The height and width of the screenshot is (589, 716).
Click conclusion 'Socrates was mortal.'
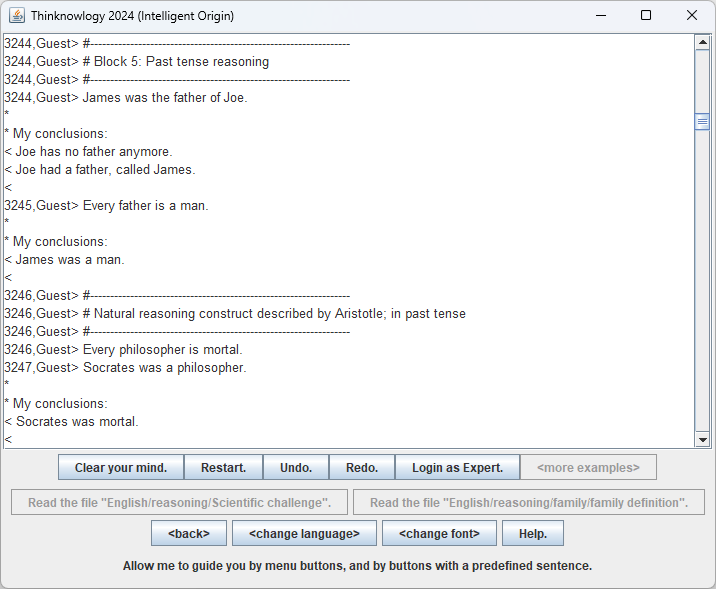77,421
